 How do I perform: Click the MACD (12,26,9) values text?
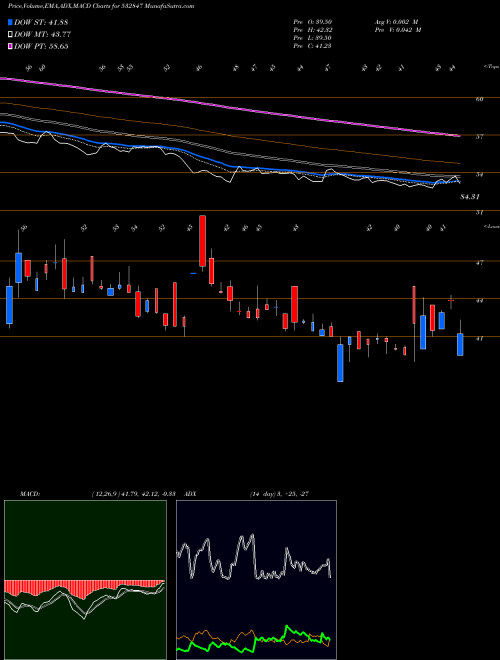tap(136, 494)
